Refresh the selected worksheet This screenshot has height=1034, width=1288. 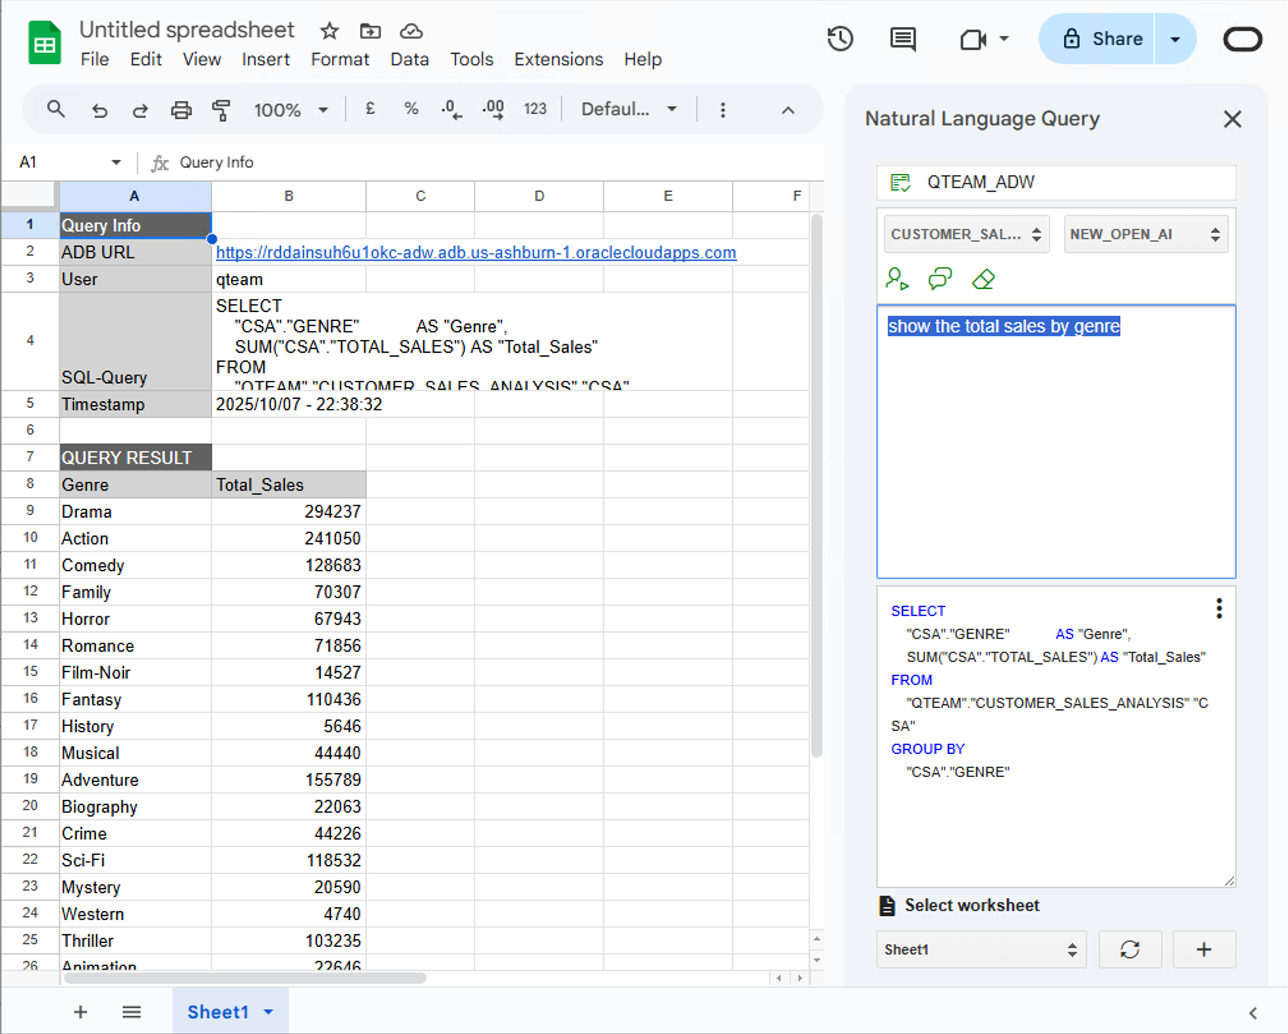point(1130,949)
